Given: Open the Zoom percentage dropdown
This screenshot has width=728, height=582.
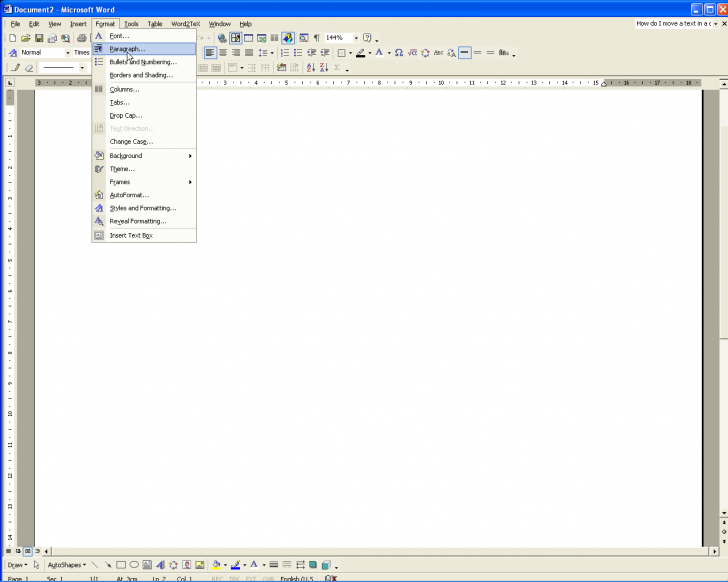Looking at the screenshot, I should pyautogui.click(x=356, y=38).
